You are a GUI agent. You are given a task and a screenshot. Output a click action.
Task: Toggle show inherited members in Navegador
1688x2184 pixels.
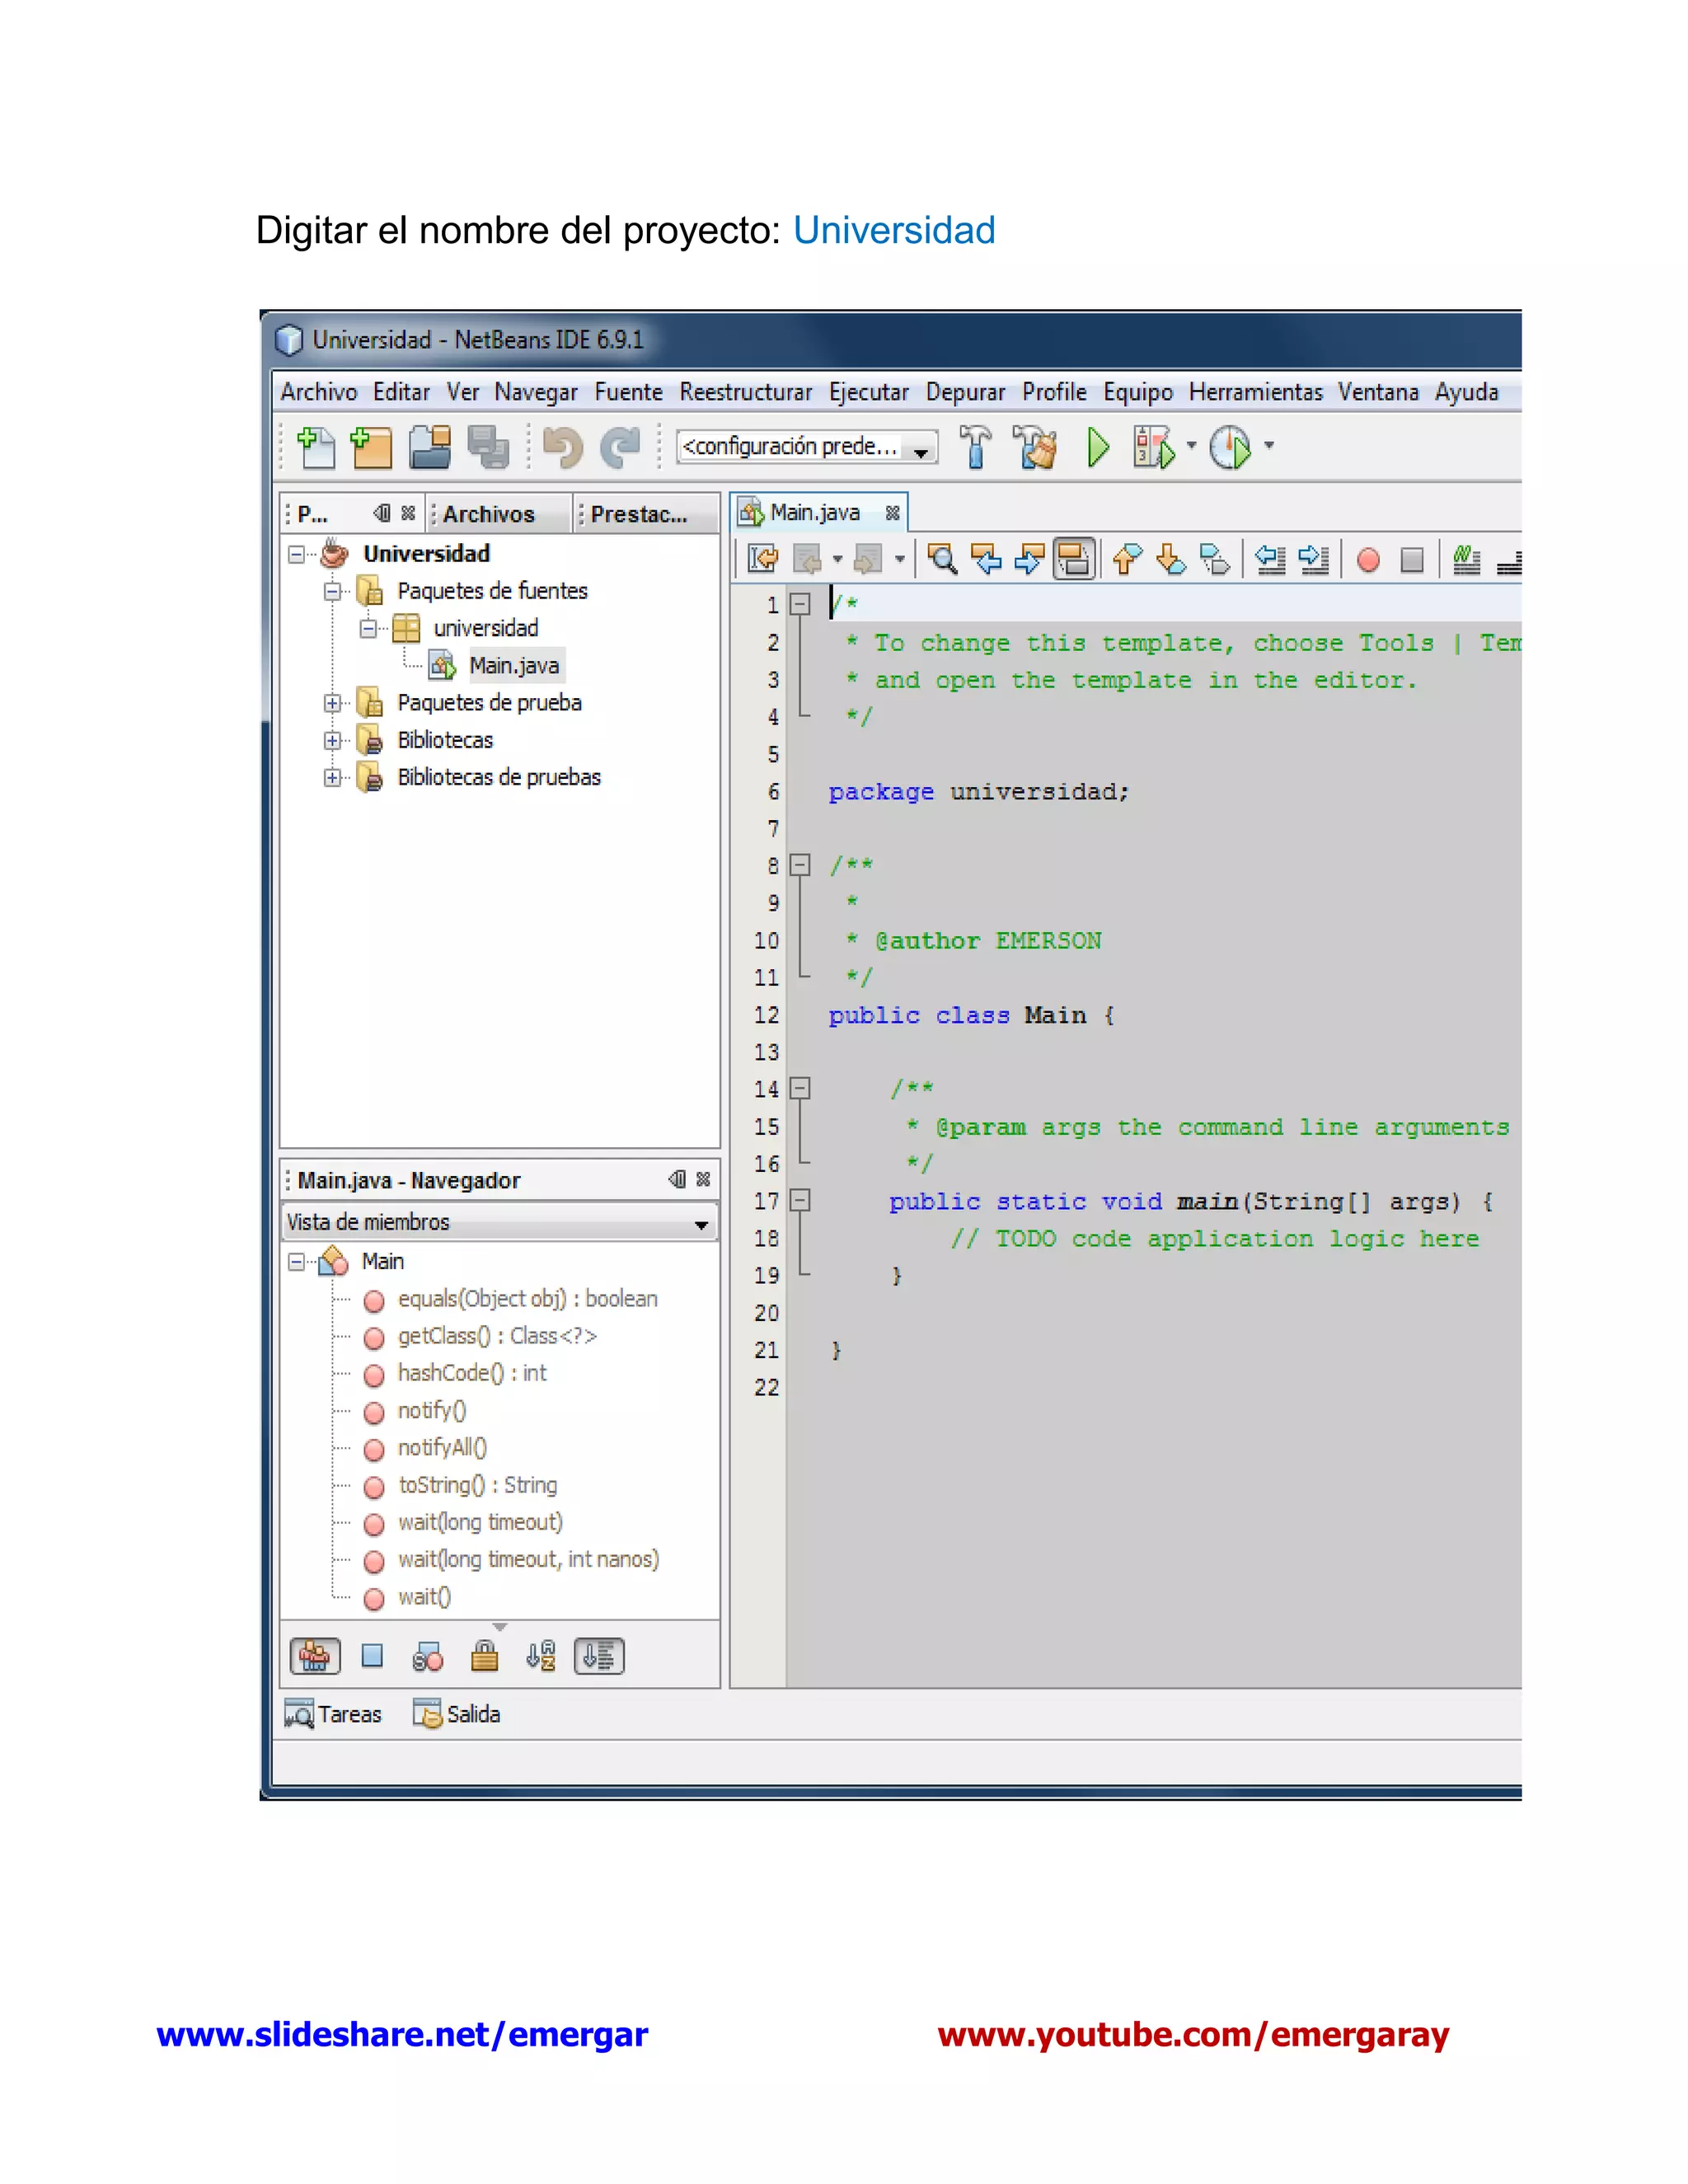click(314, 1656)
